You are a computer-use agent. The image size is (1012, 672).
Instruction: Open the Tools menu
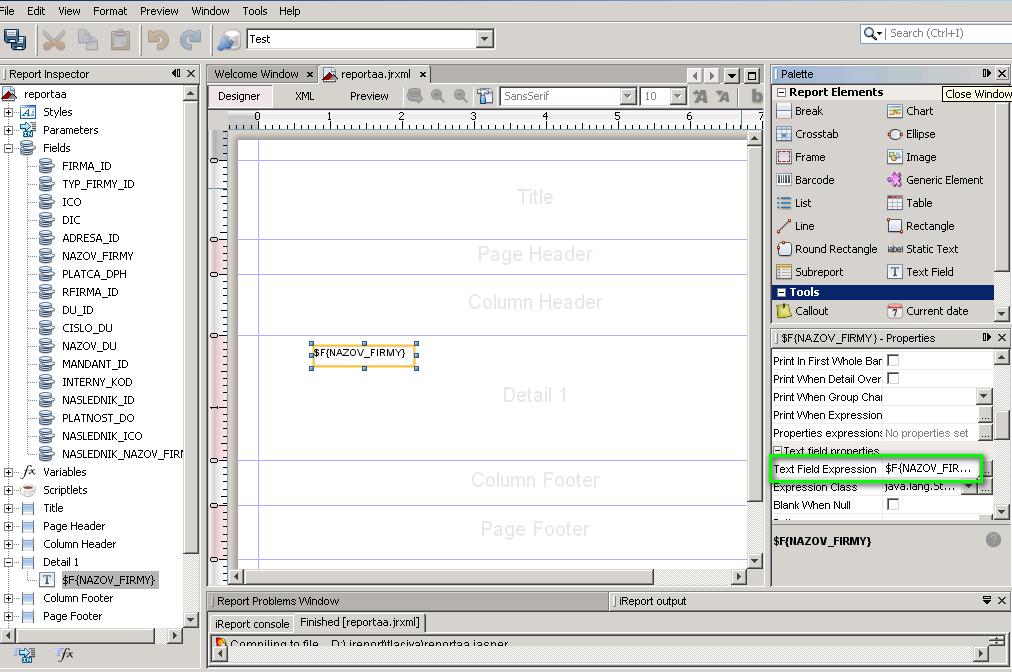(254, 11)
